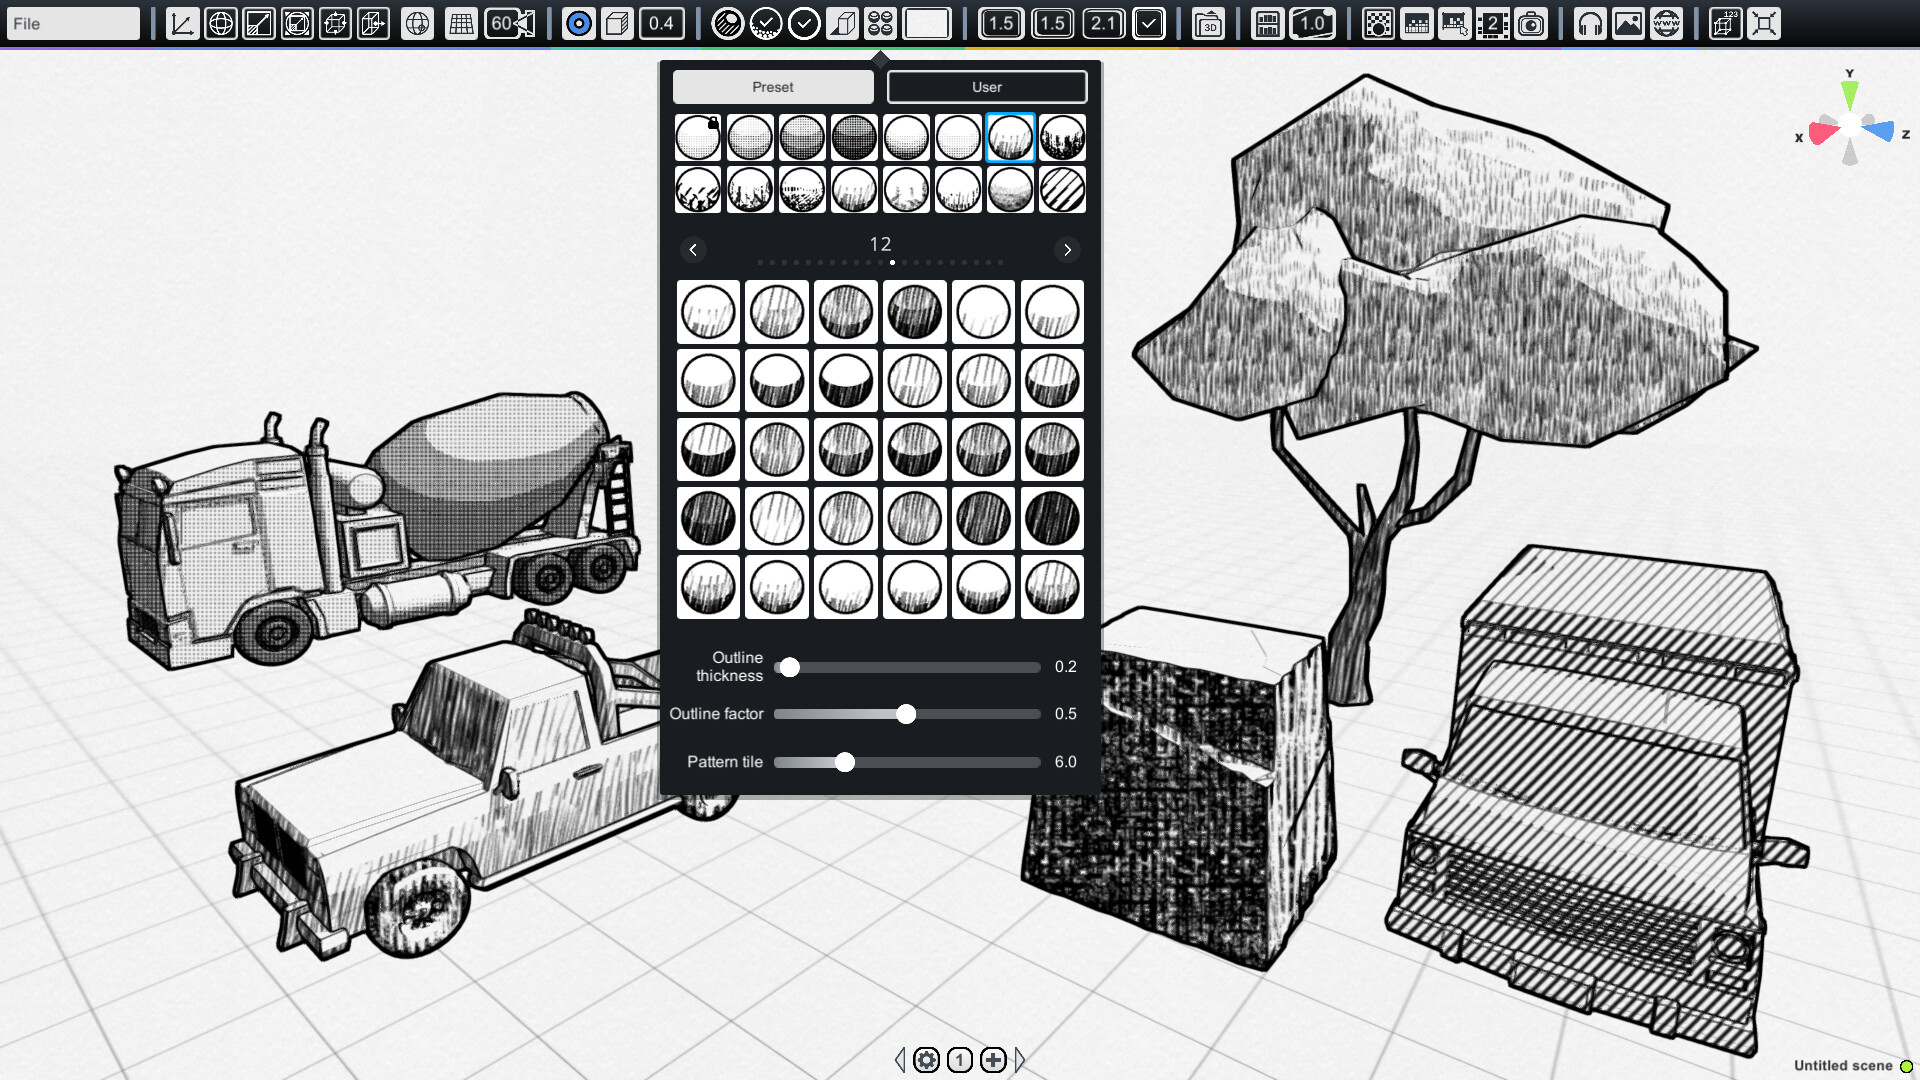Switch to the User tab

click(986, 86)
